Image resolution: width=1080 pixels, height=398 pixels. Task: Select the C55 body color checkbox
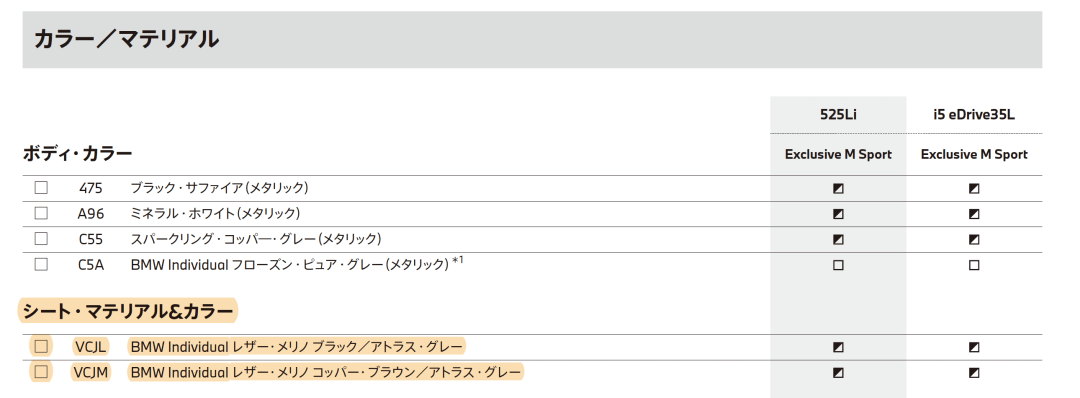tap(41, 238)
